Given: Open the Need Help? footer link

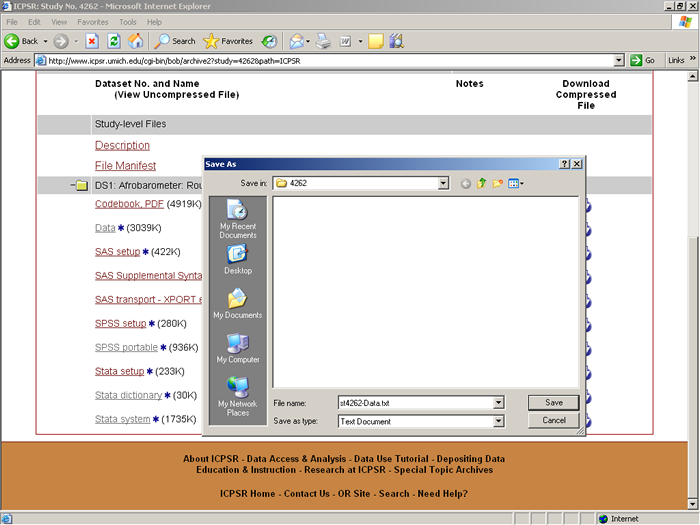Looking at the screenshot, I should 442,494.
